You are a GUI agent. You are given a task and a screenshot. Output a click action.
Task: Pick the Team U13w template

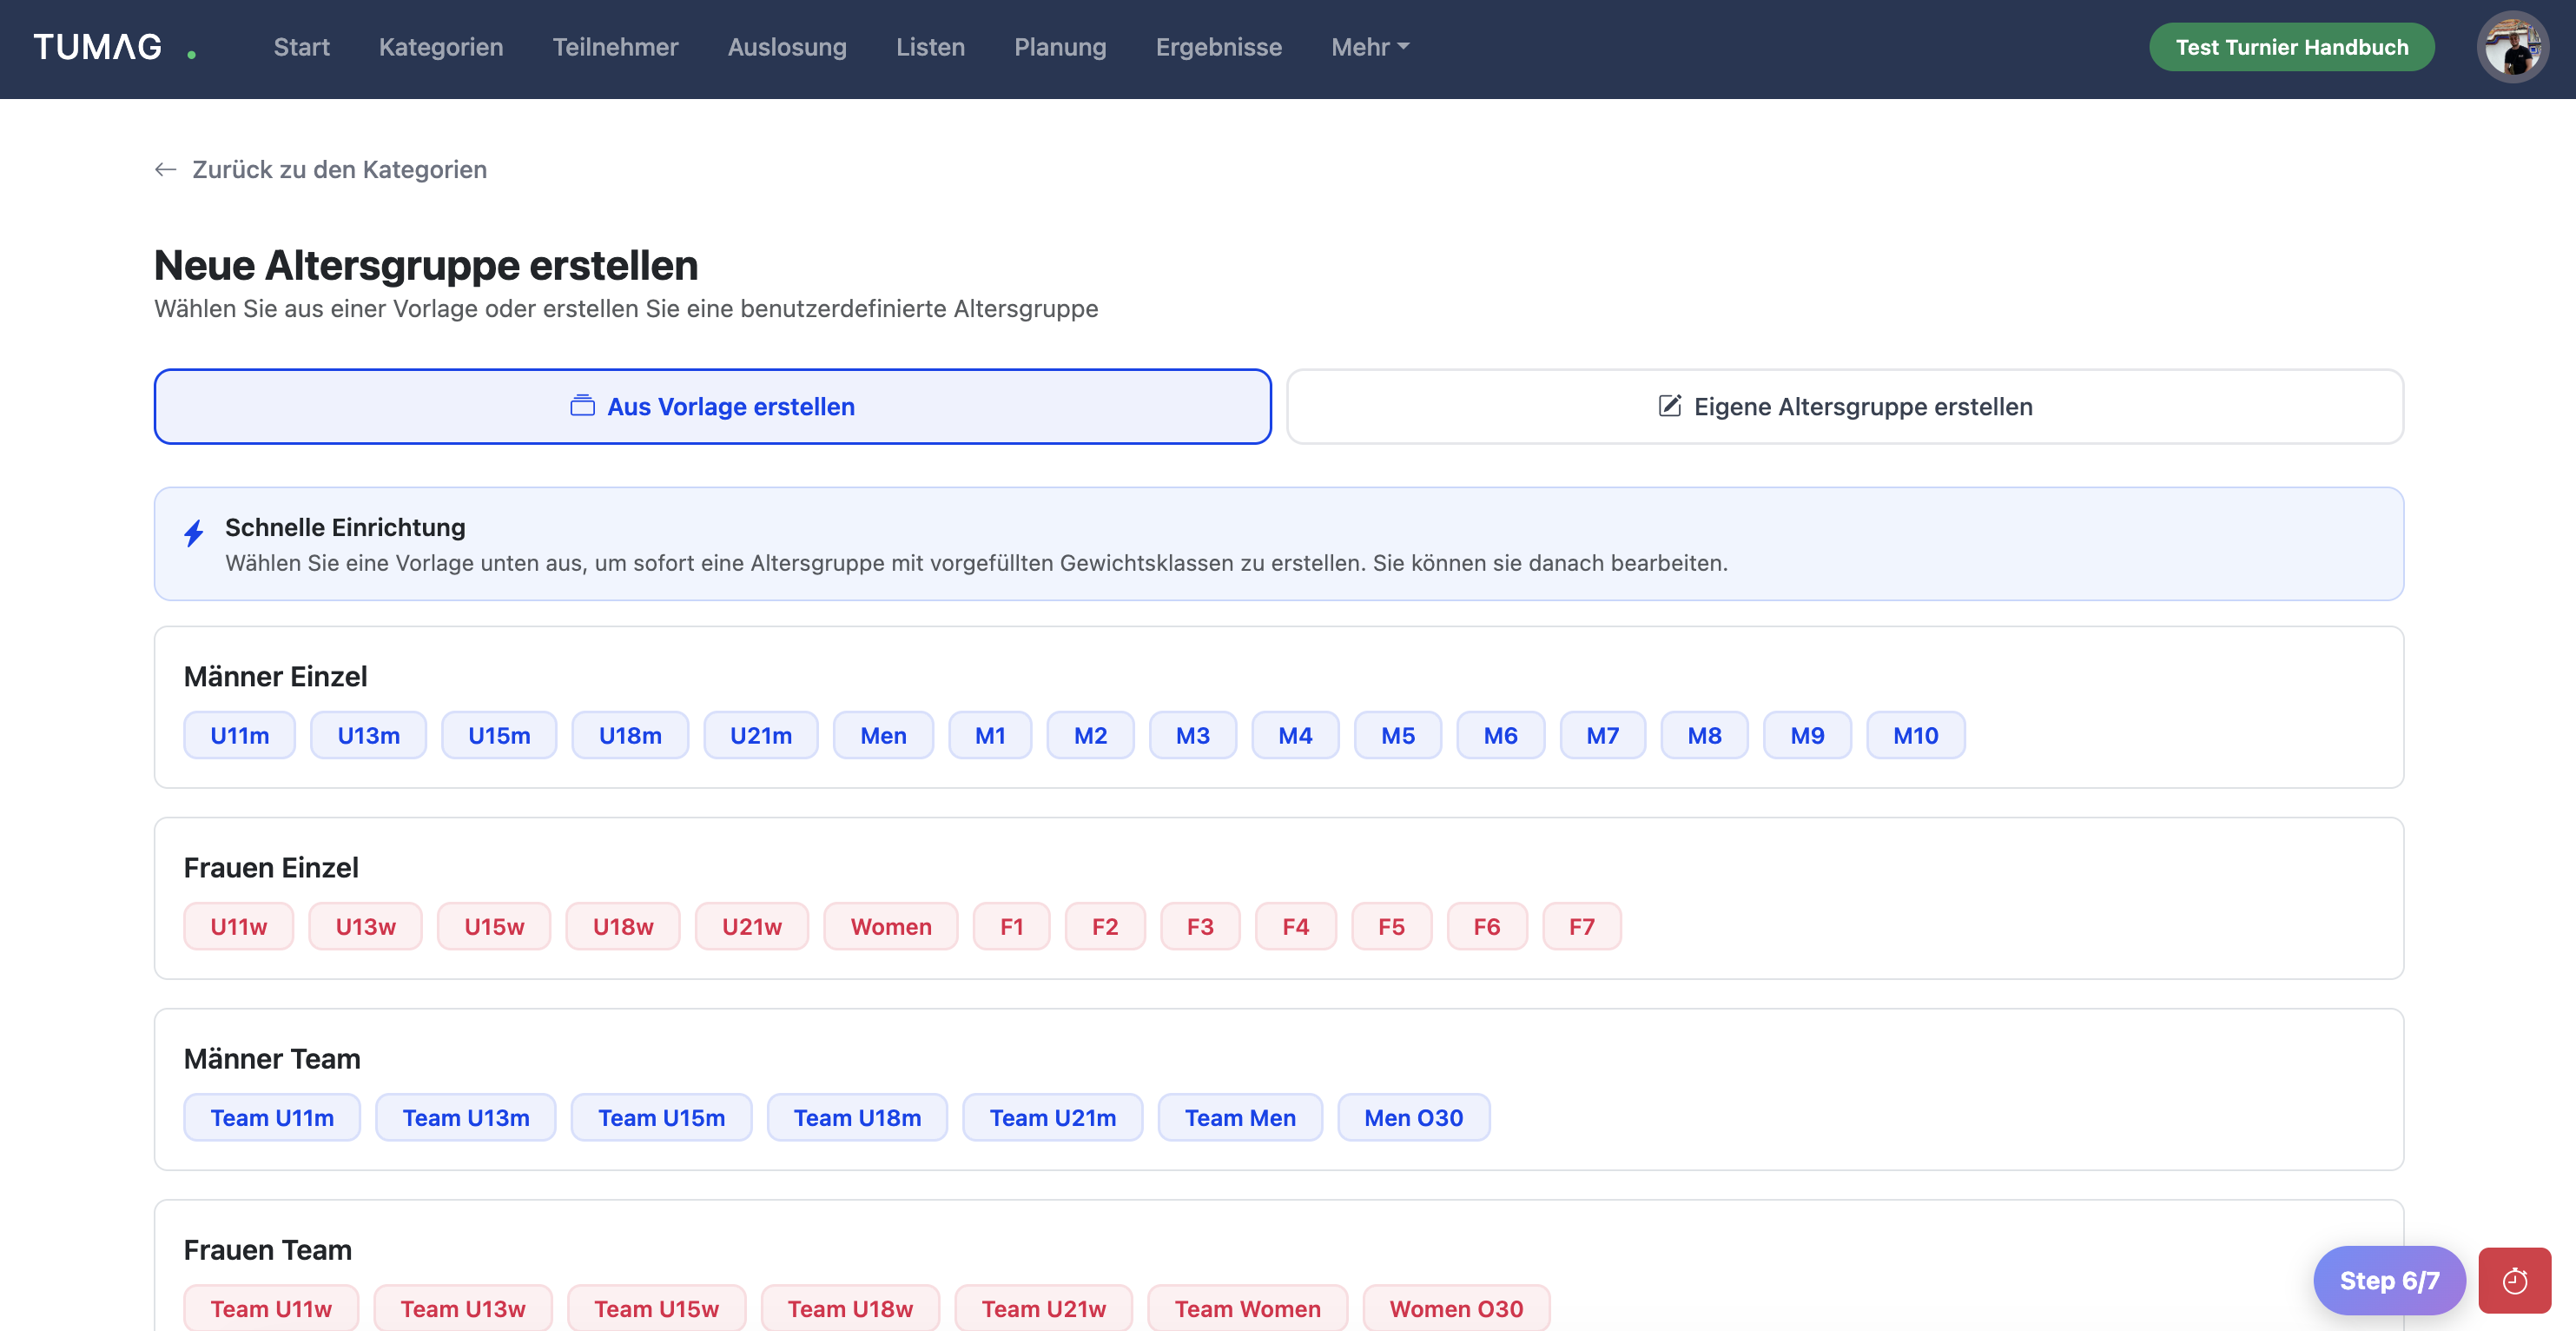pyautogui.click(x=463, y=1308)
